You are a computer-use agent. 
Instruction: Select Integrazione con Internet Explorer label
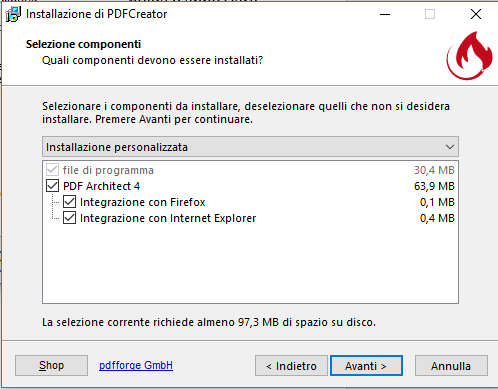tap(168, 218)
